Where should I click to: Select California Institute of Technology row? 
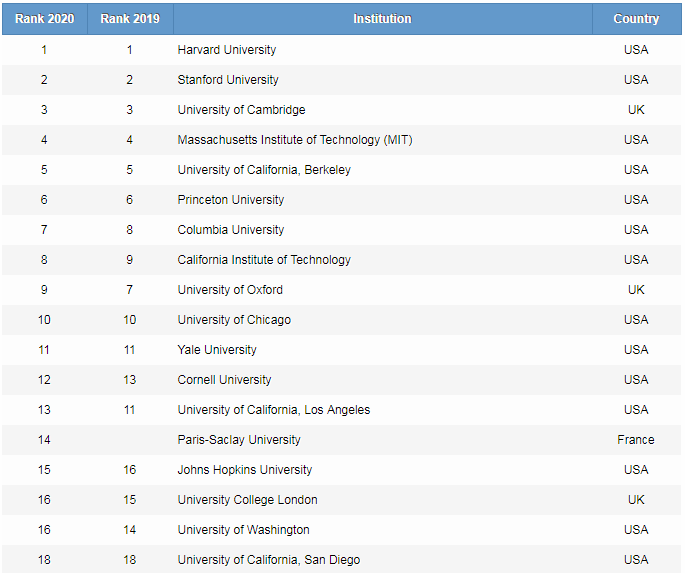[x=342, y=260]
